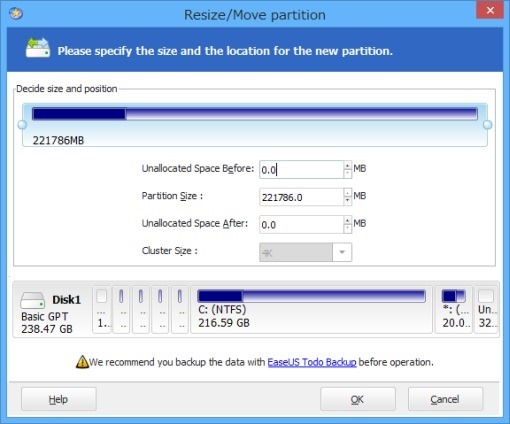Increase the Partition Size value

(348, 193)
